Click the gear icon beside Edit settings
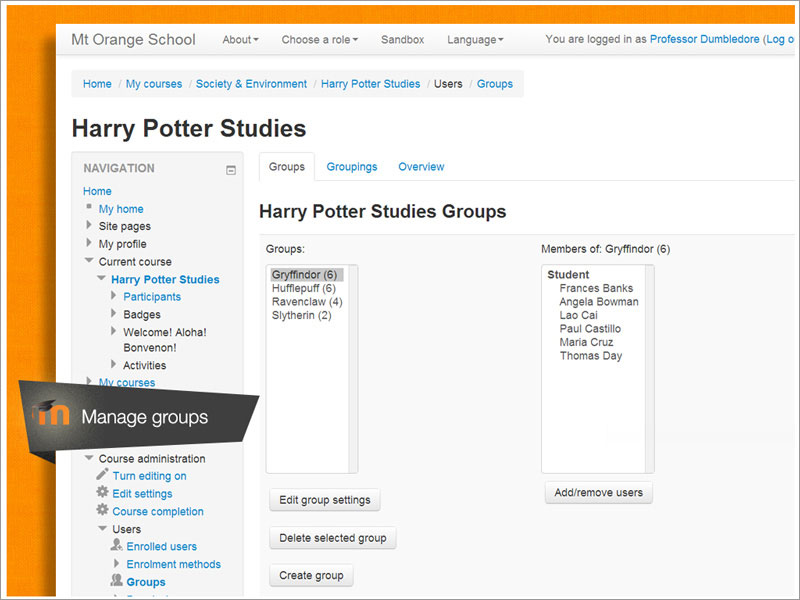800x600 pixels. tap(103, 492)
